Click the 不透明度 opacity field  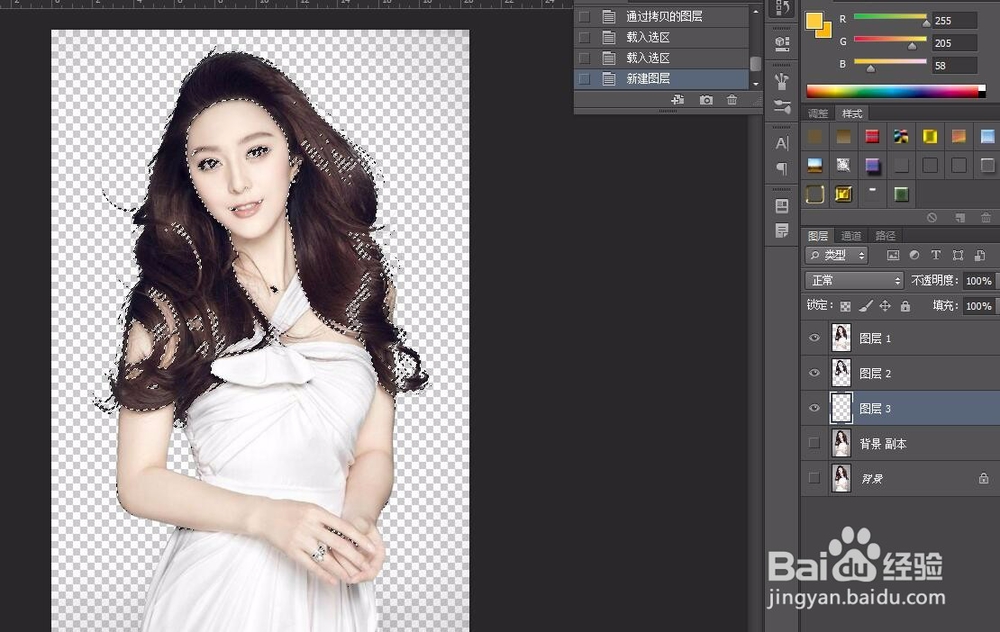tap(979, 281)
